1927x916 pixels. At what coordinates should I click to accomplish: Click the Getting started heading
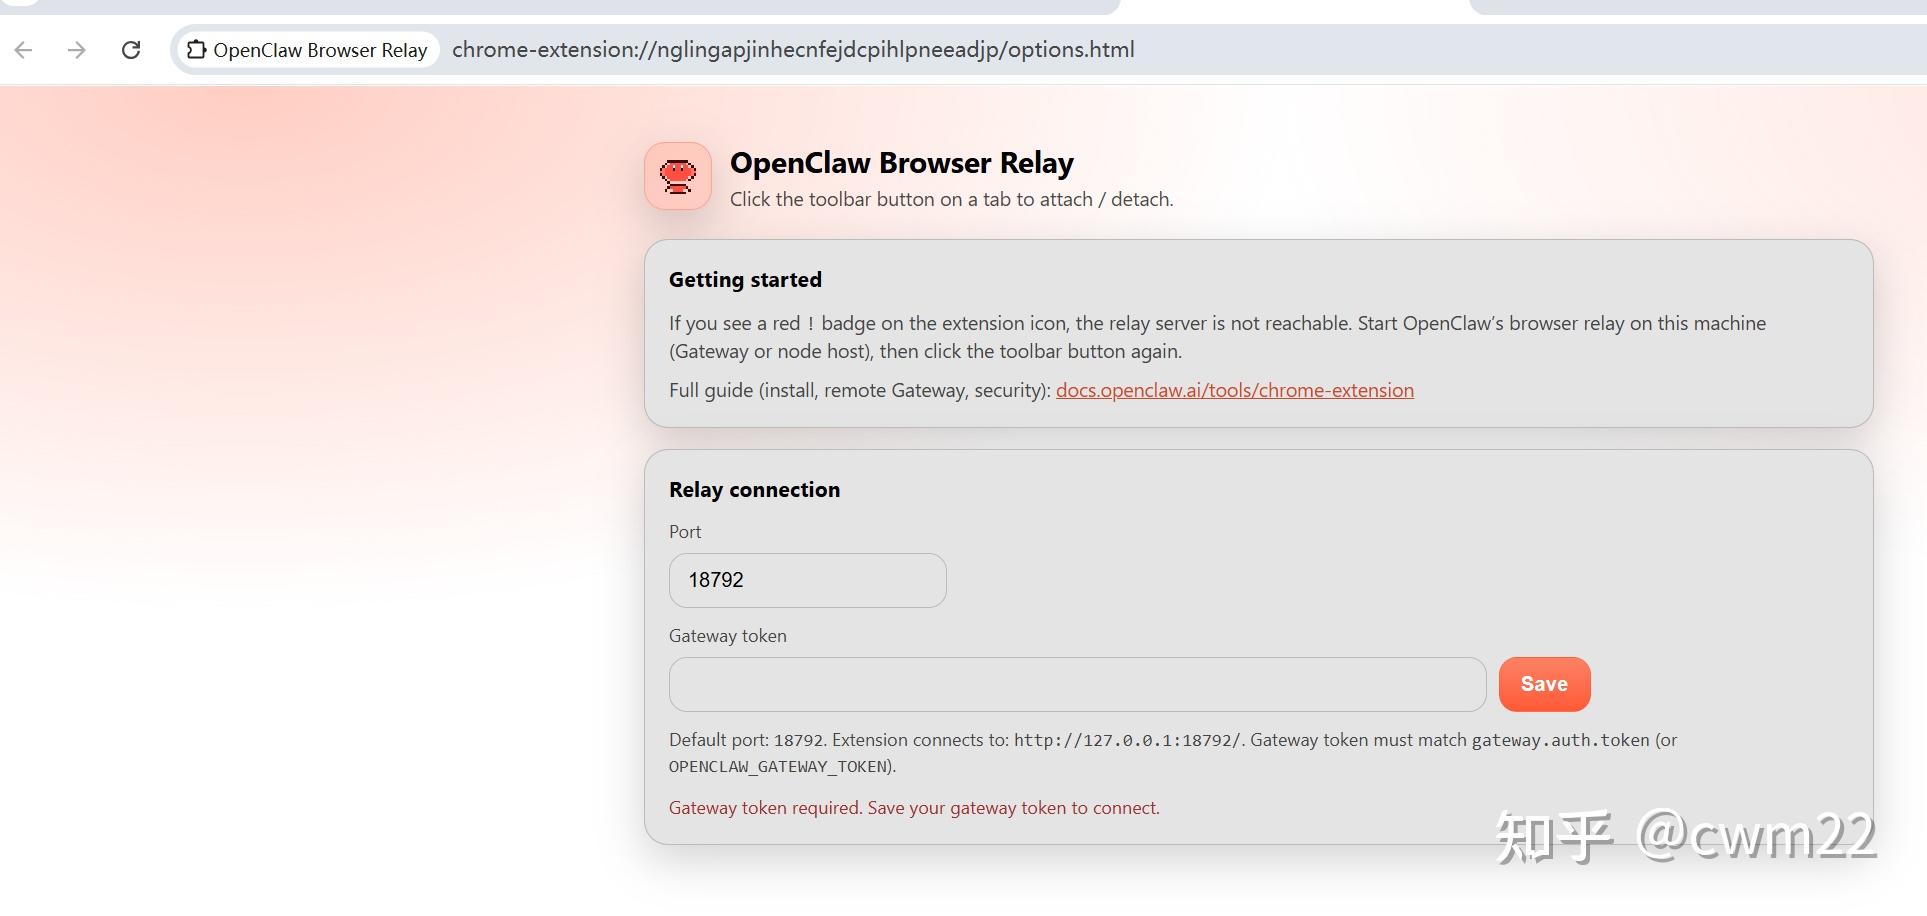click(746, 280)
